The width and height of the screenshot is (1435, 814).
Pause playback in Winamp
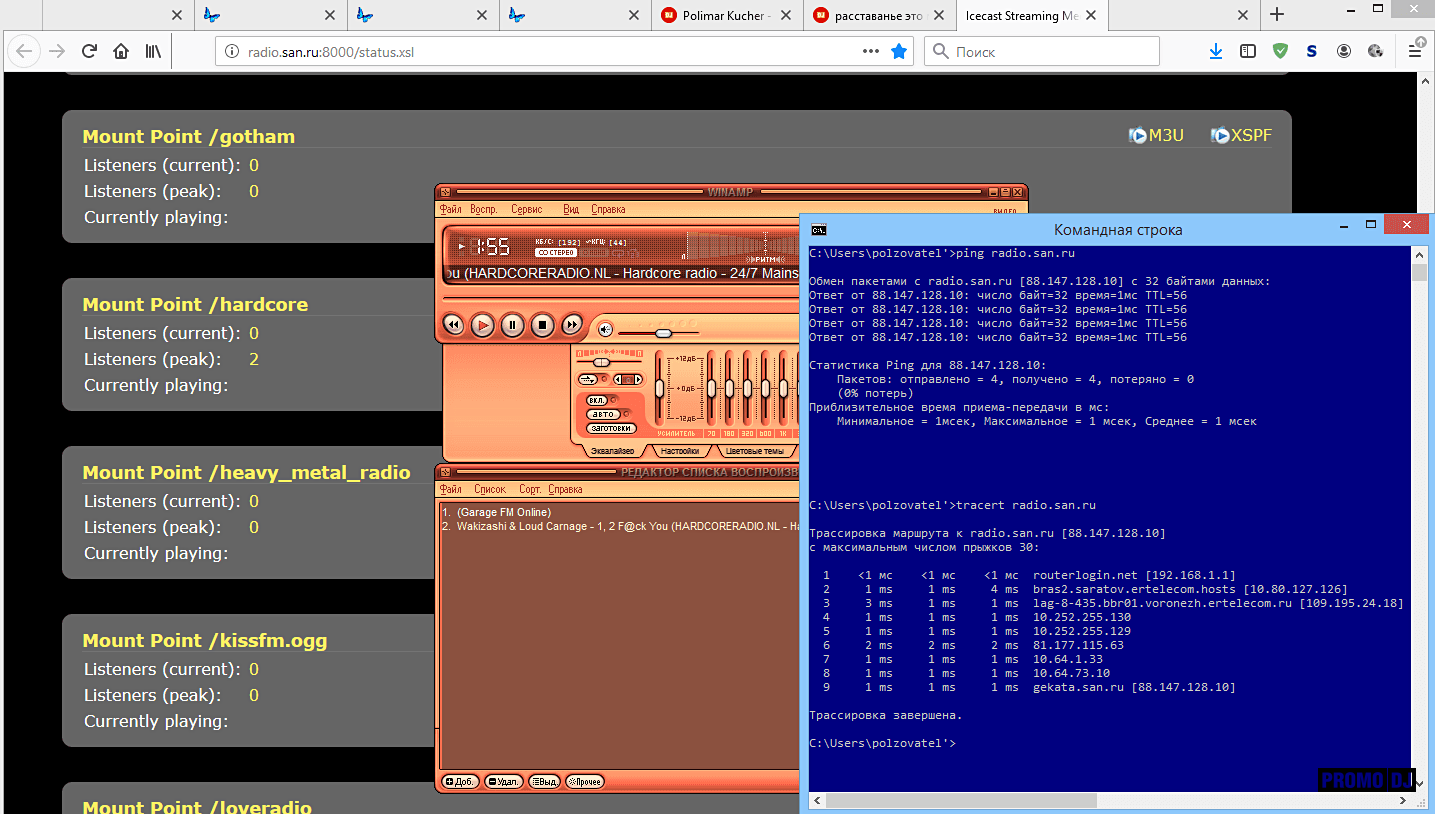tap(512, 325)
